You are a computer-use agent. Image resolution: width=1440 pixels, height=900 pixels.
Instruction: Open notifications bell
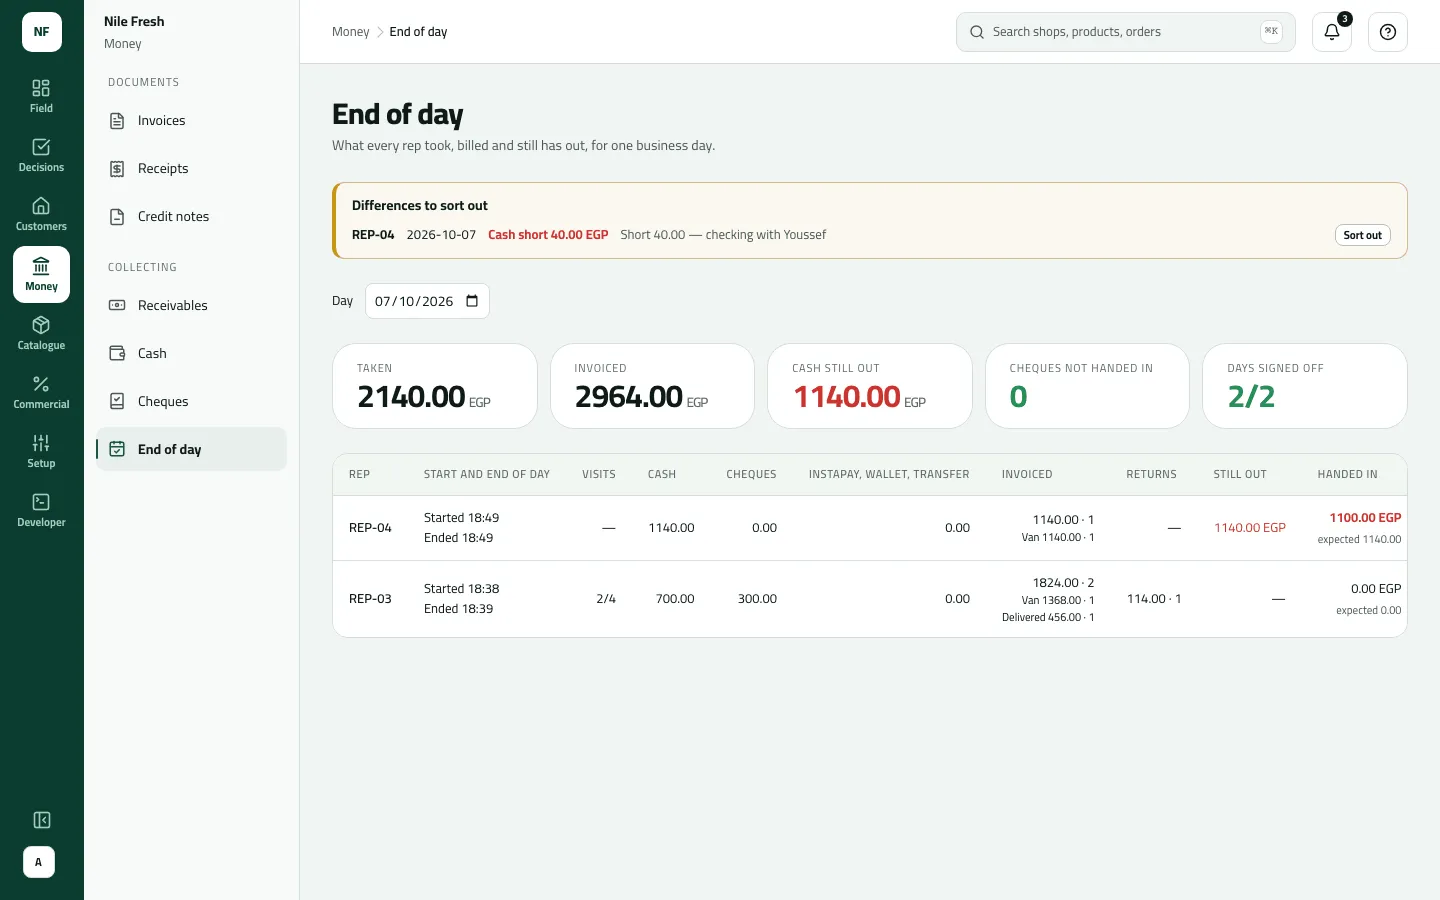(1332, 32)
